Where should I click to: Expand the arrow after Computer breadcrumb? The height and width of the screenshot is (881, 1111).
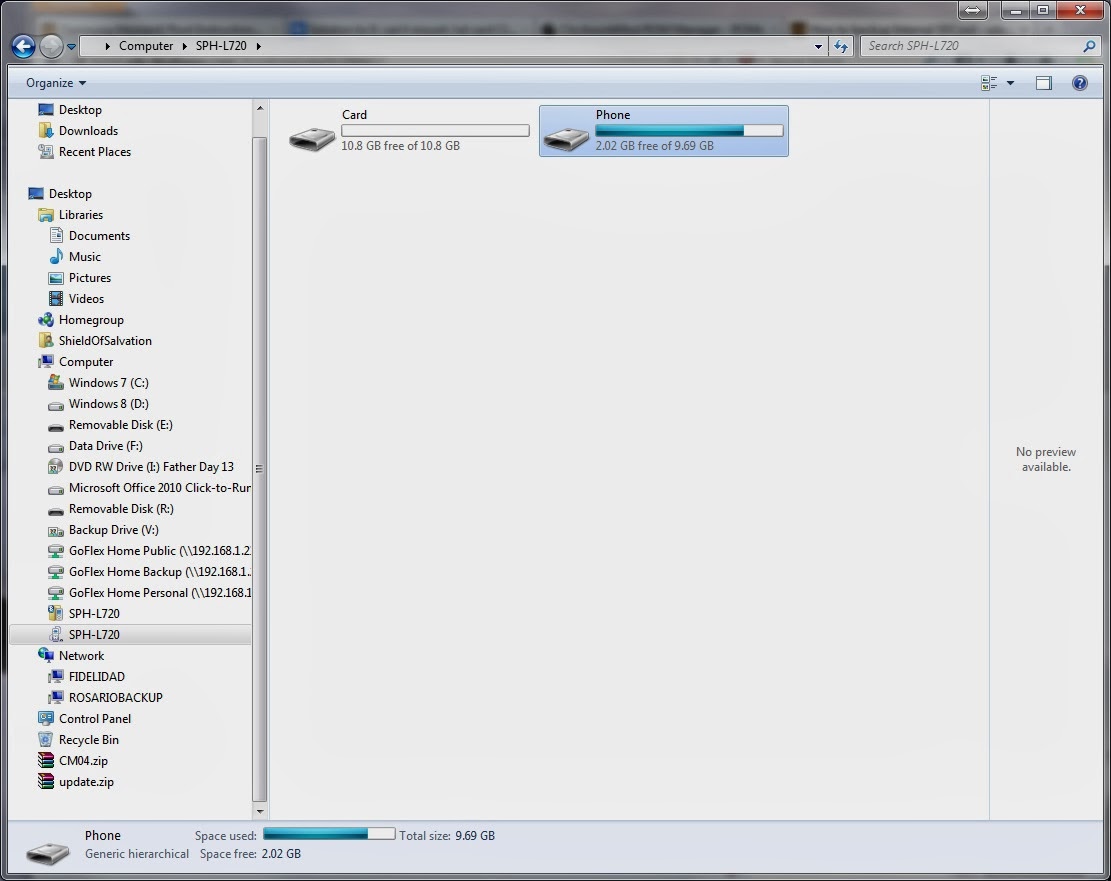click(x=184, y=46)
